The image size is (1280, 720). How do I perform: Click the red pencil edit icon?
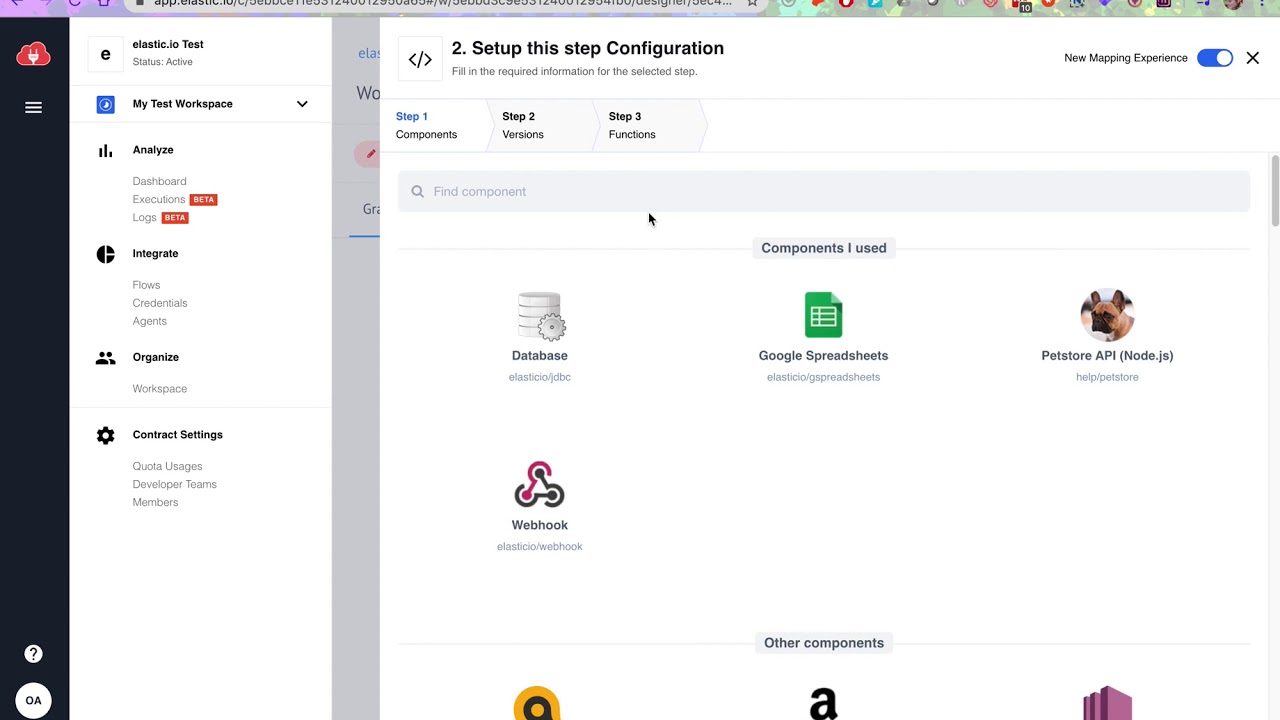pyautogui.click(x=370, y=154)
